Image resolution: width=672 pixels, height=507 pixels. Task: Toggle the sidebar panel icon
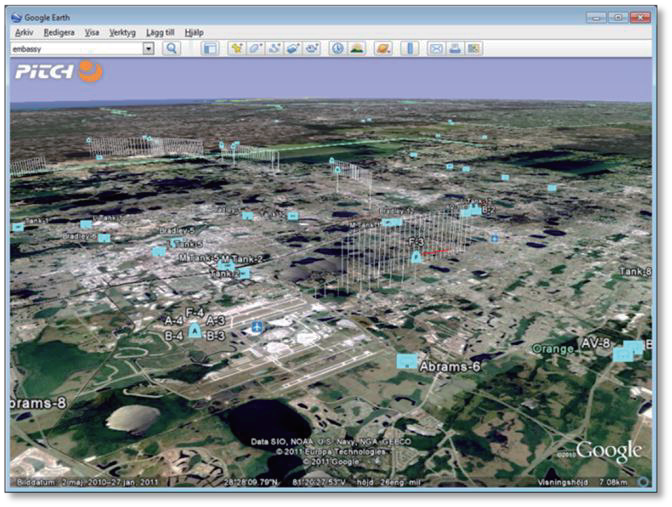(210, 48)
